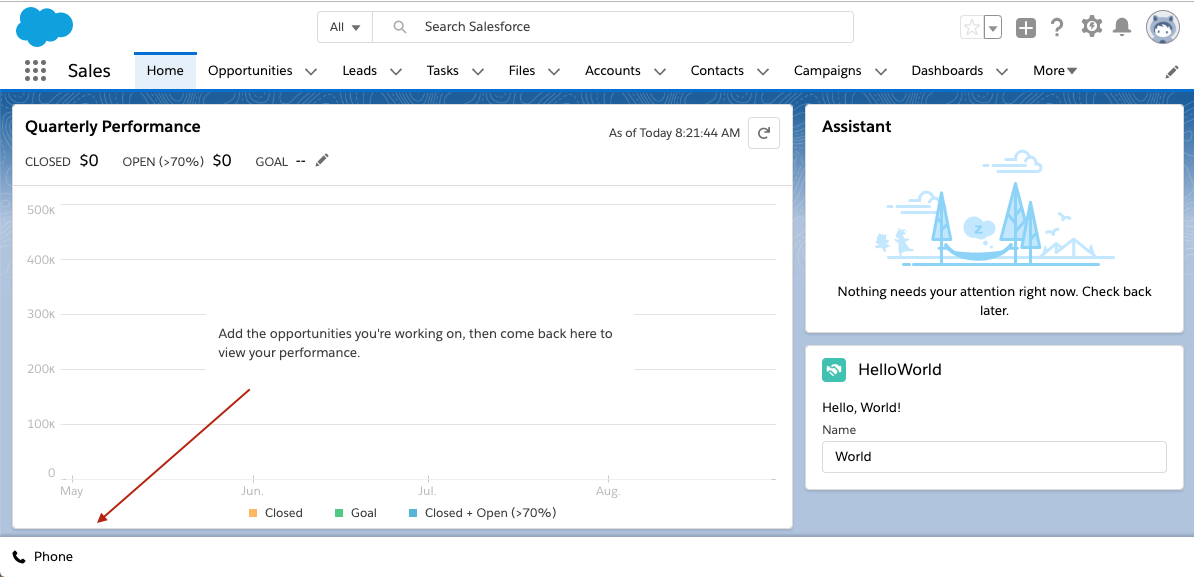Open the Accounts tab

612,70
